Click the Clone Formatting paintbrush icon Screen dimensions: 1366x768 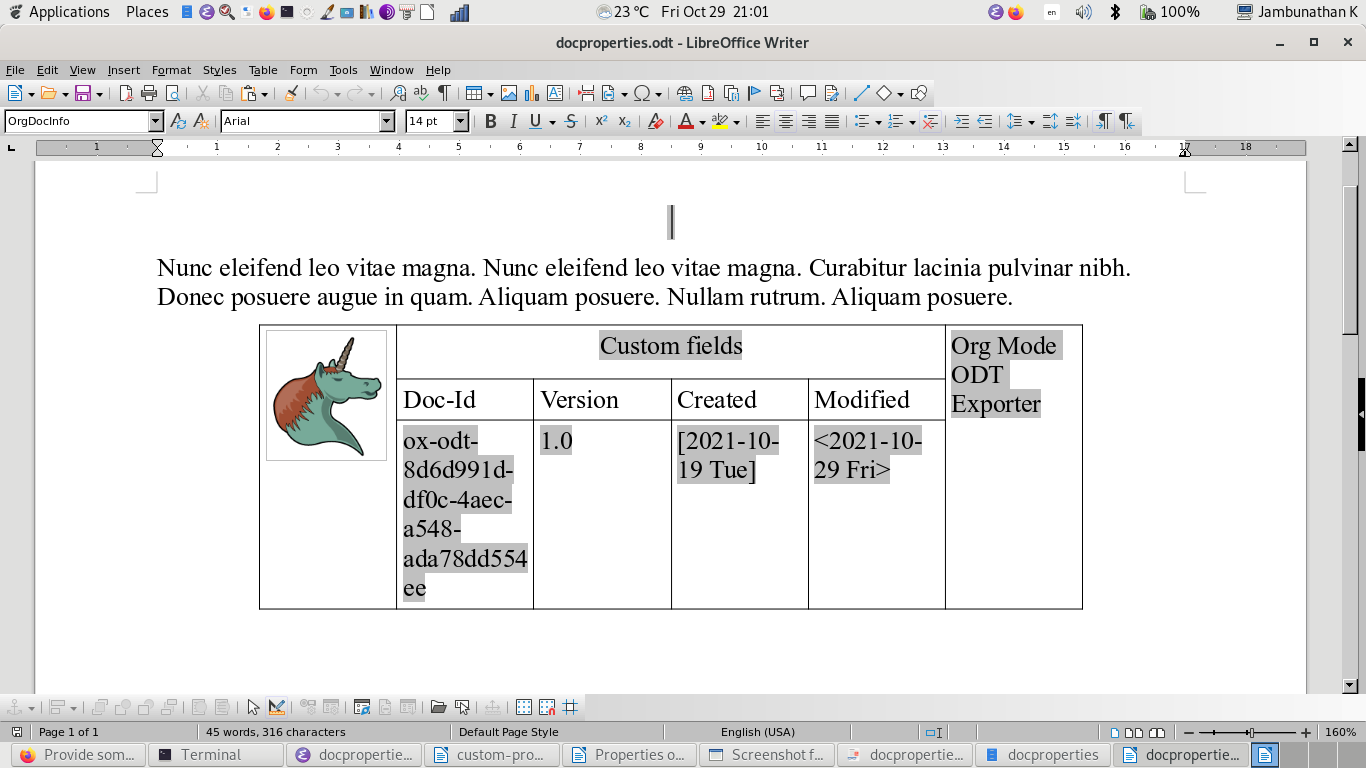tap(291, 93)
